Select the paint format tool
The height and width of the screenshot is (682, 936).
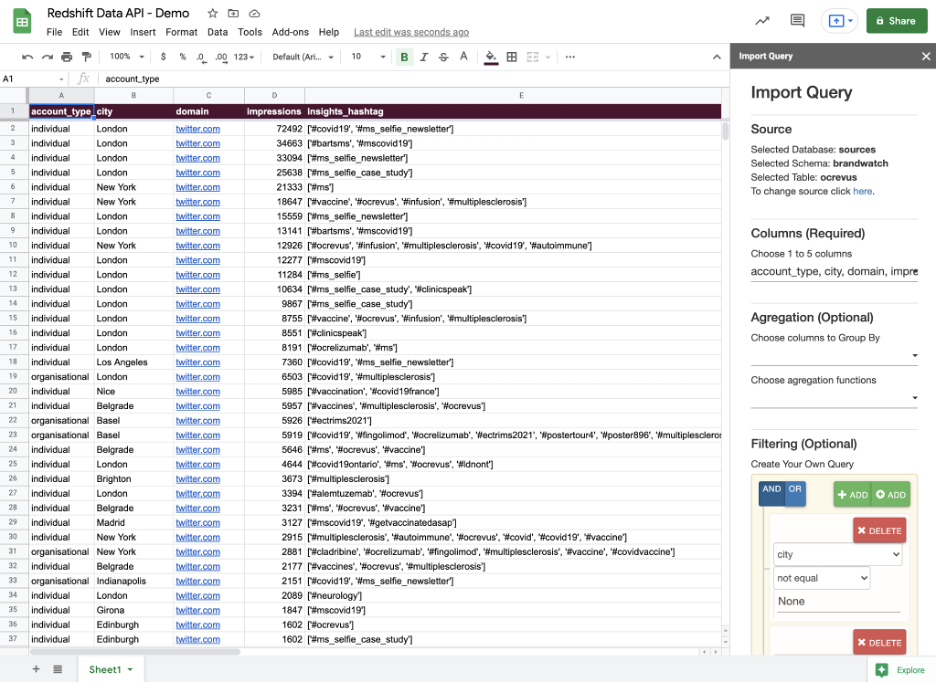pyautogui.click(x=87, y=57)
